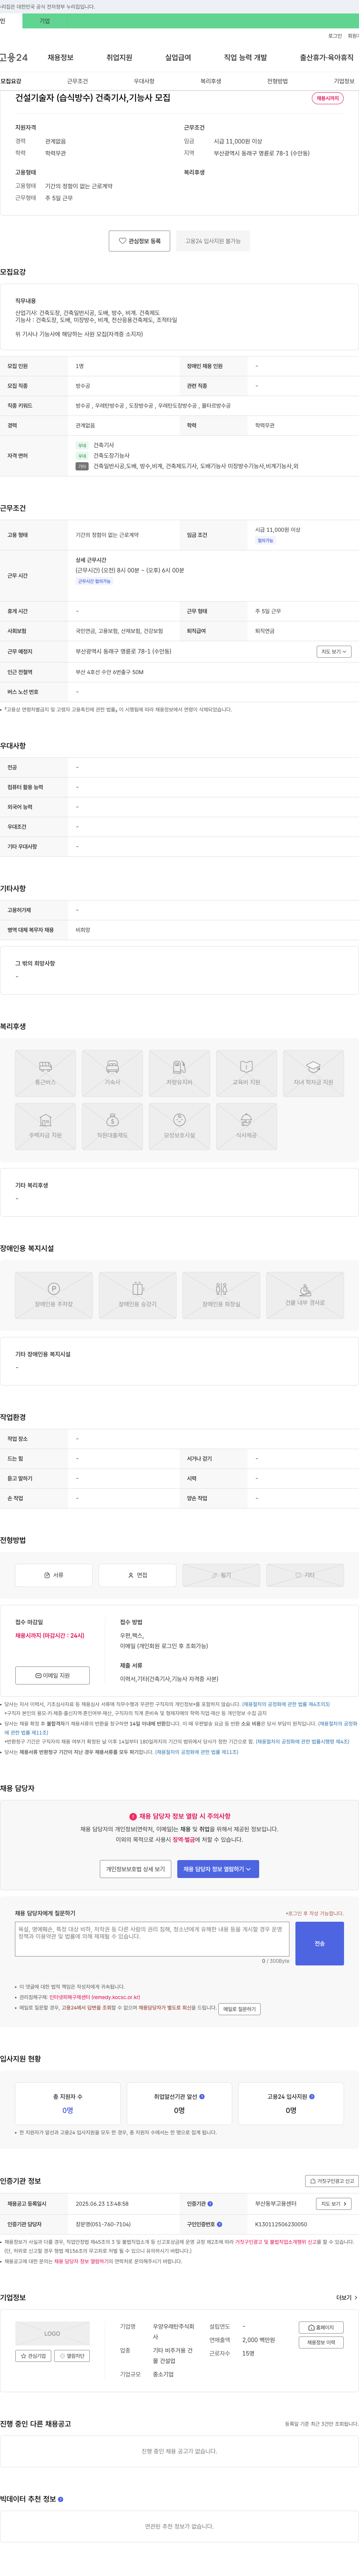
Task: Jump to 근무조건 section tab
Action: click(77, 81)
